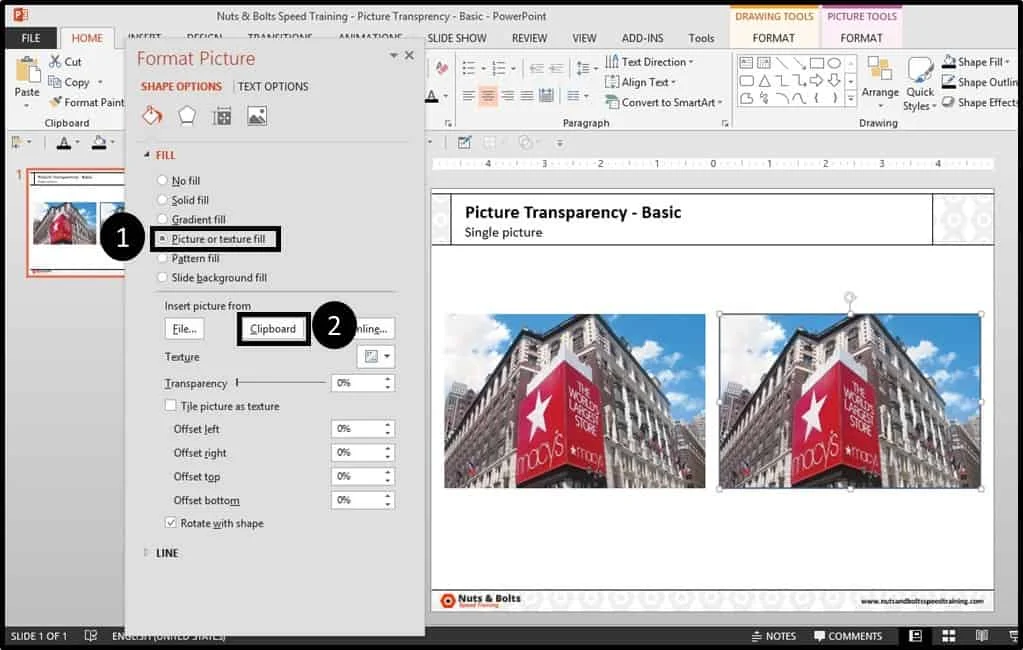
Task: Expand the shapes gallery More arrow
Action: click(851, 99)
